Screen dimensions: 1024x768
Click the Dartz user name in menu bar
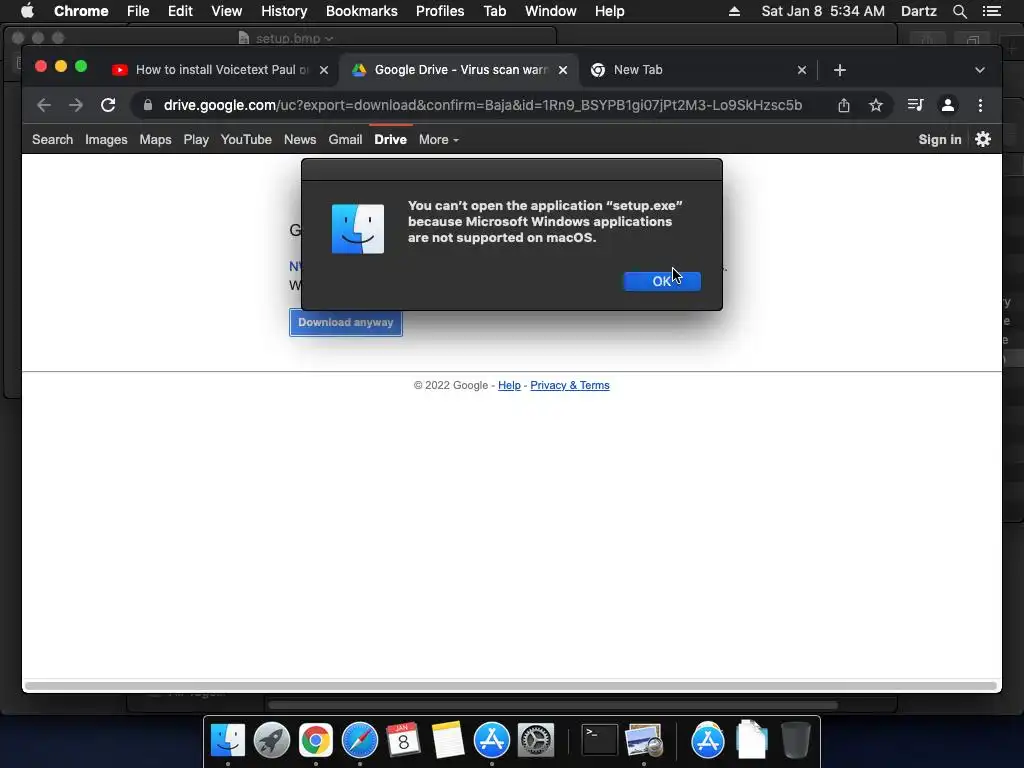tap(919, 11)
